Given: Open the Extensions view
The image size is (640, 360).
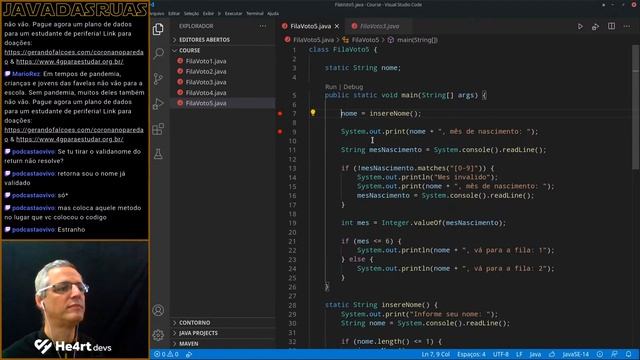Looking at the screenshot, I should pyautogui.click(x=158, y=129).
